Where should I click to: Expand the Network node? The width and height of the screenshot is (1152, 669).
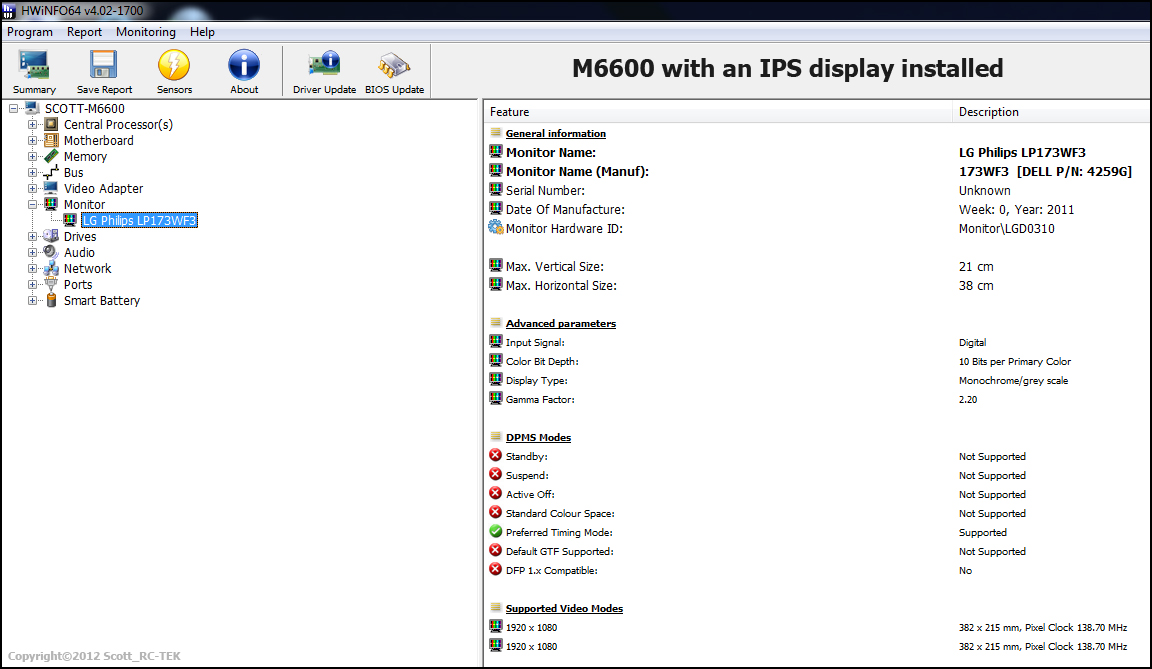click(32, 269)
